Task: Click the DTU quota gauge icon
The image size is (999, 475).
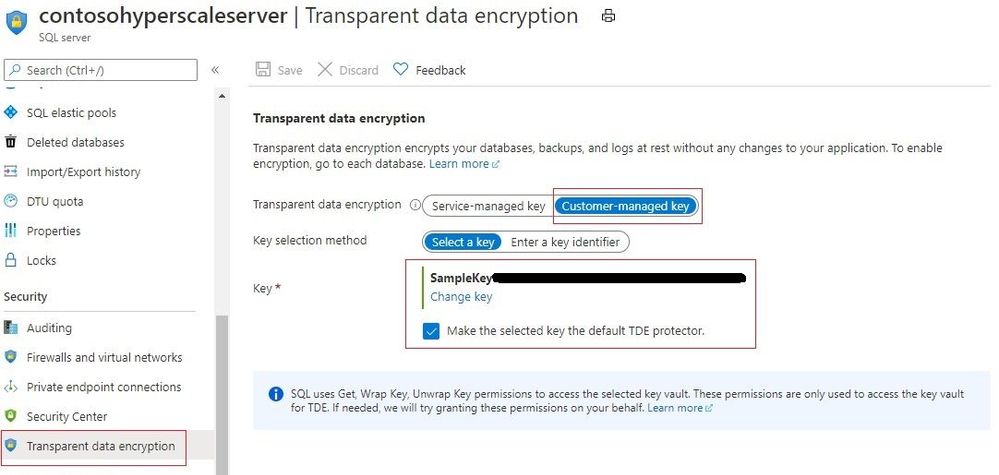Action: 11,201
